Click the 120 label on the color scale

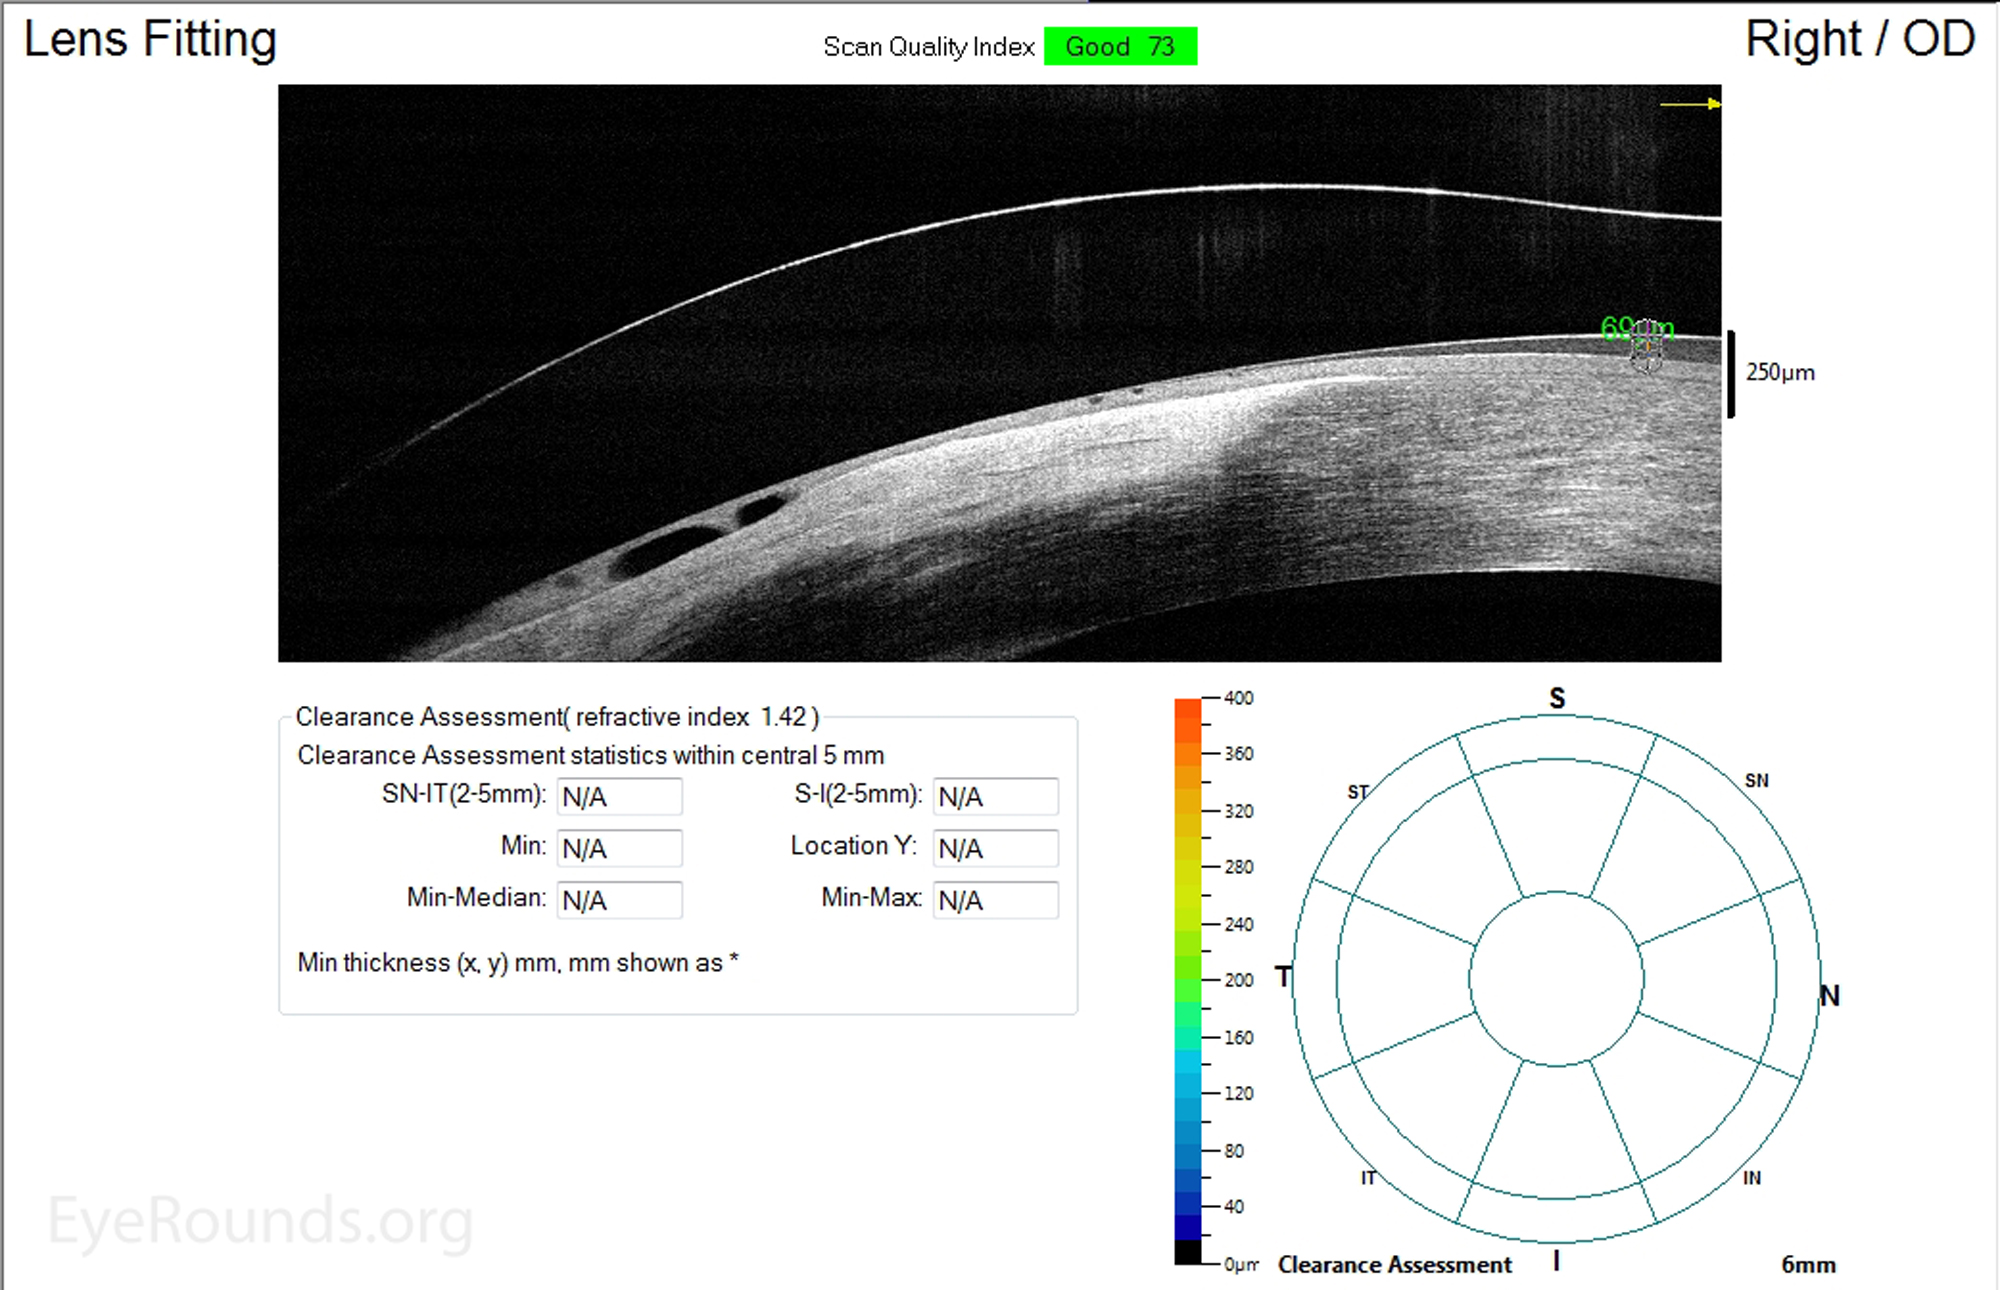tap(1238, 1093)
